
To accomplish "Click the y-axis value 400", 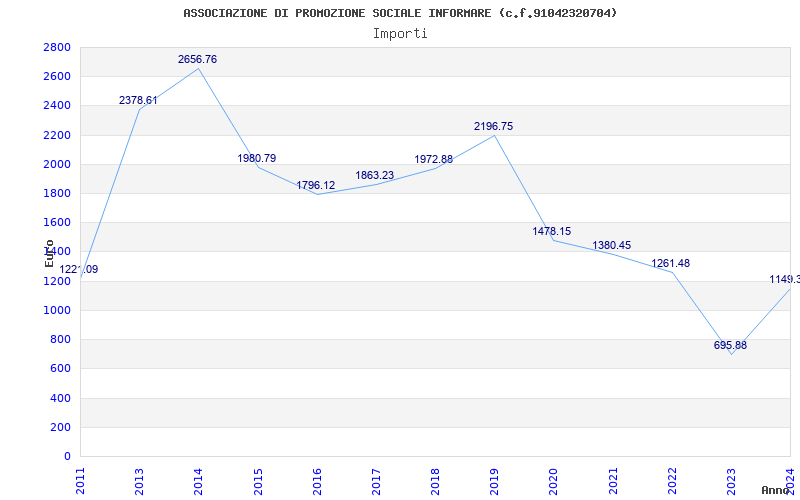I will click(60, 398).
